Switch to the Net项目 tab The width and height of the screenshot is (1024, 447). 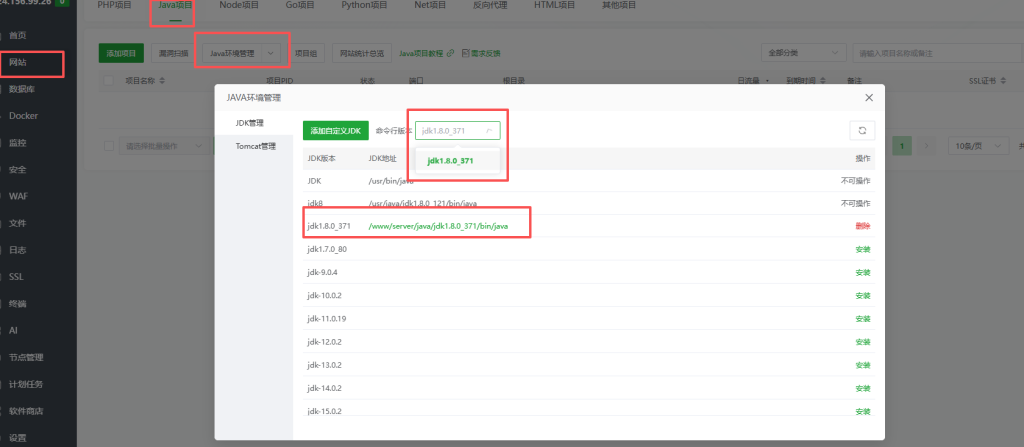pyautogui.click(x=430, y=5)
